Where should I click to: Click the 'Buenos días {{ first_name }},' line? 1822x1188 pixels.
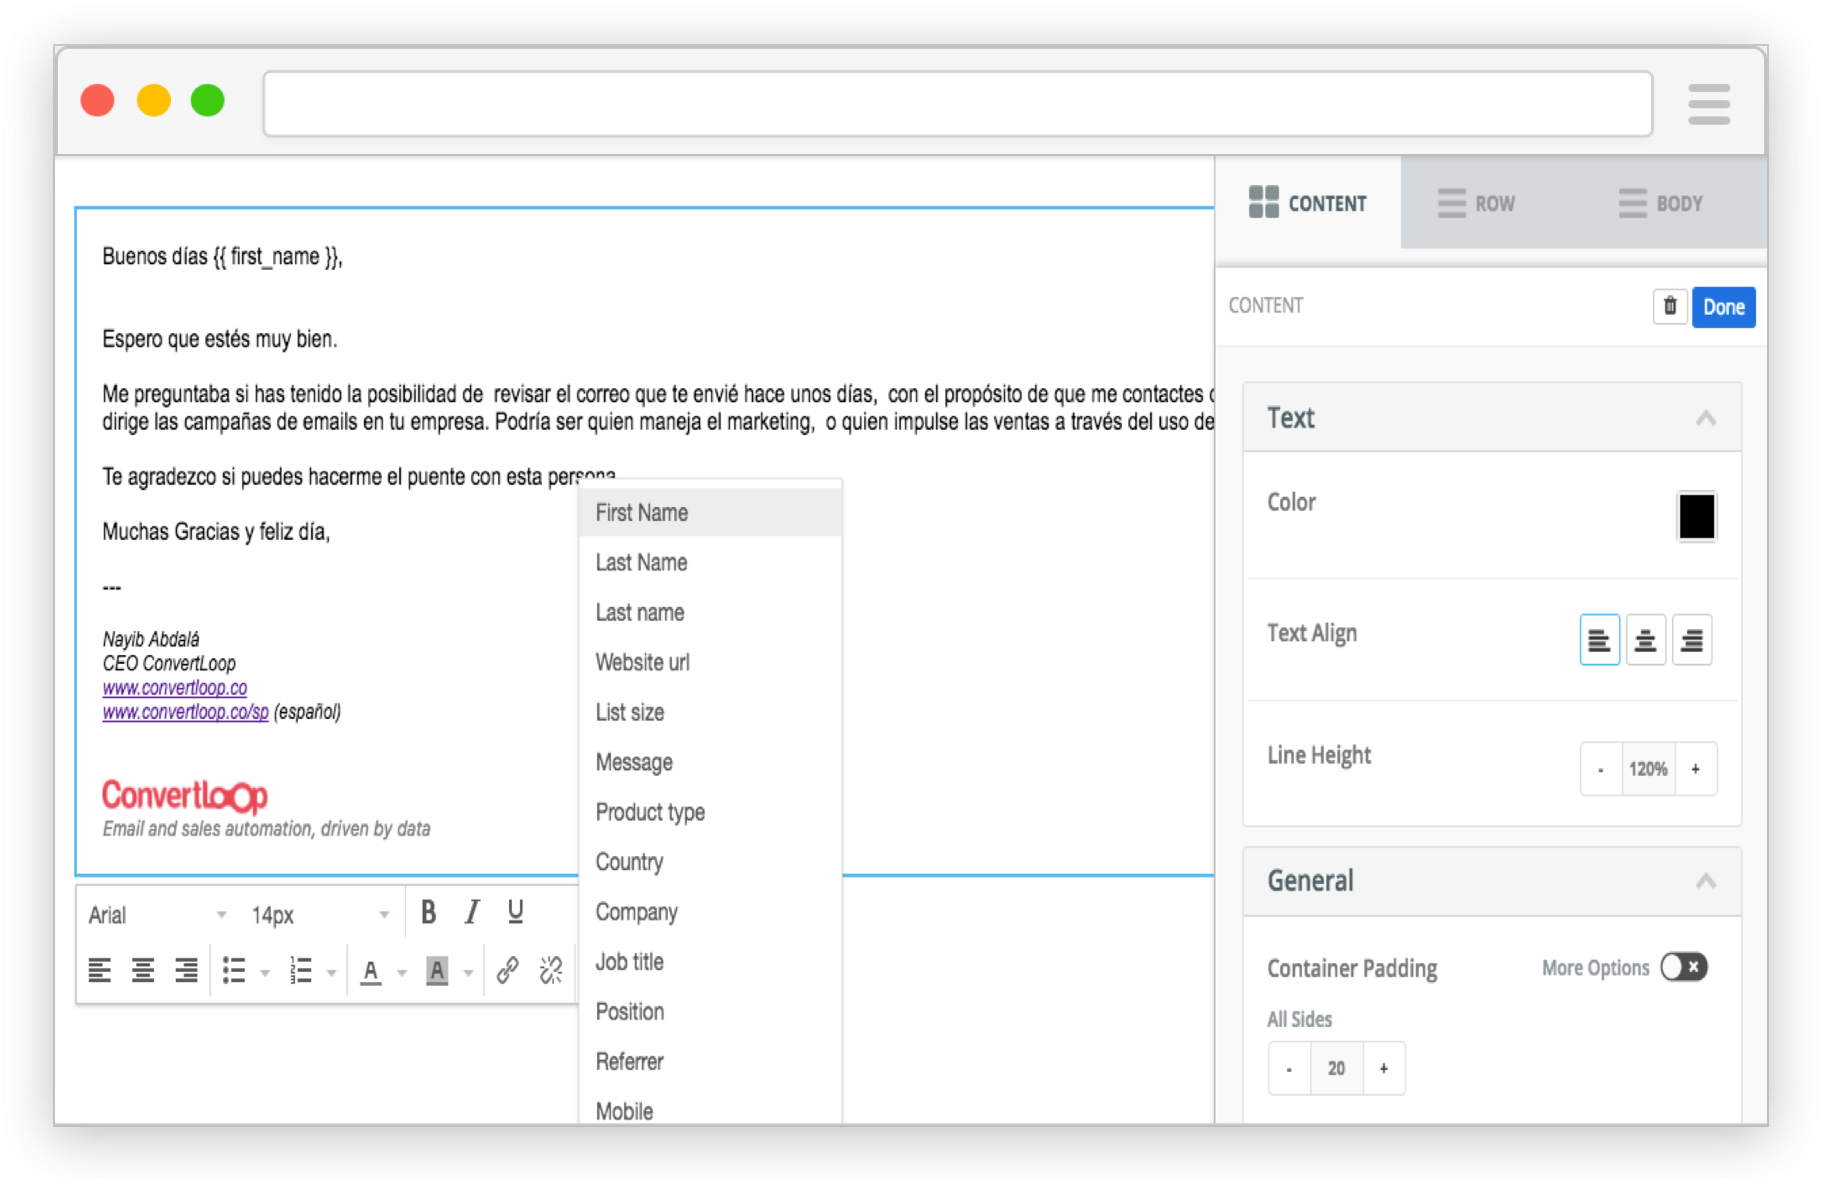coord(222,257)
